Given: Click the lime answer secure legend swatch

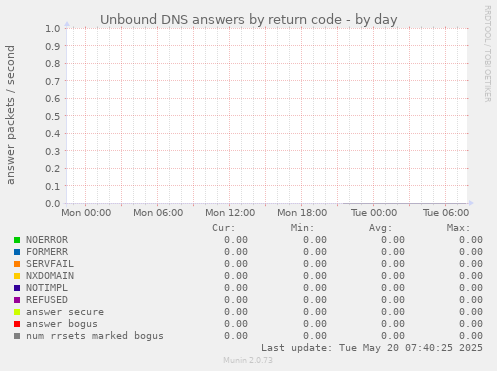Looking at the screenshot, I should click(x=17, y=312).
